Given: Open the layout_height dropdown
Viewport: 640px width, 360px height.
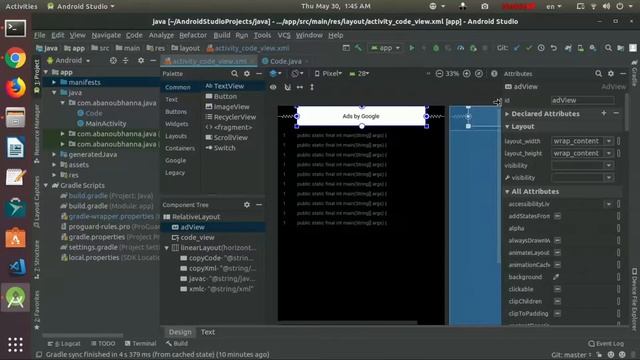Looking at the screenshot, I should 609,153.
